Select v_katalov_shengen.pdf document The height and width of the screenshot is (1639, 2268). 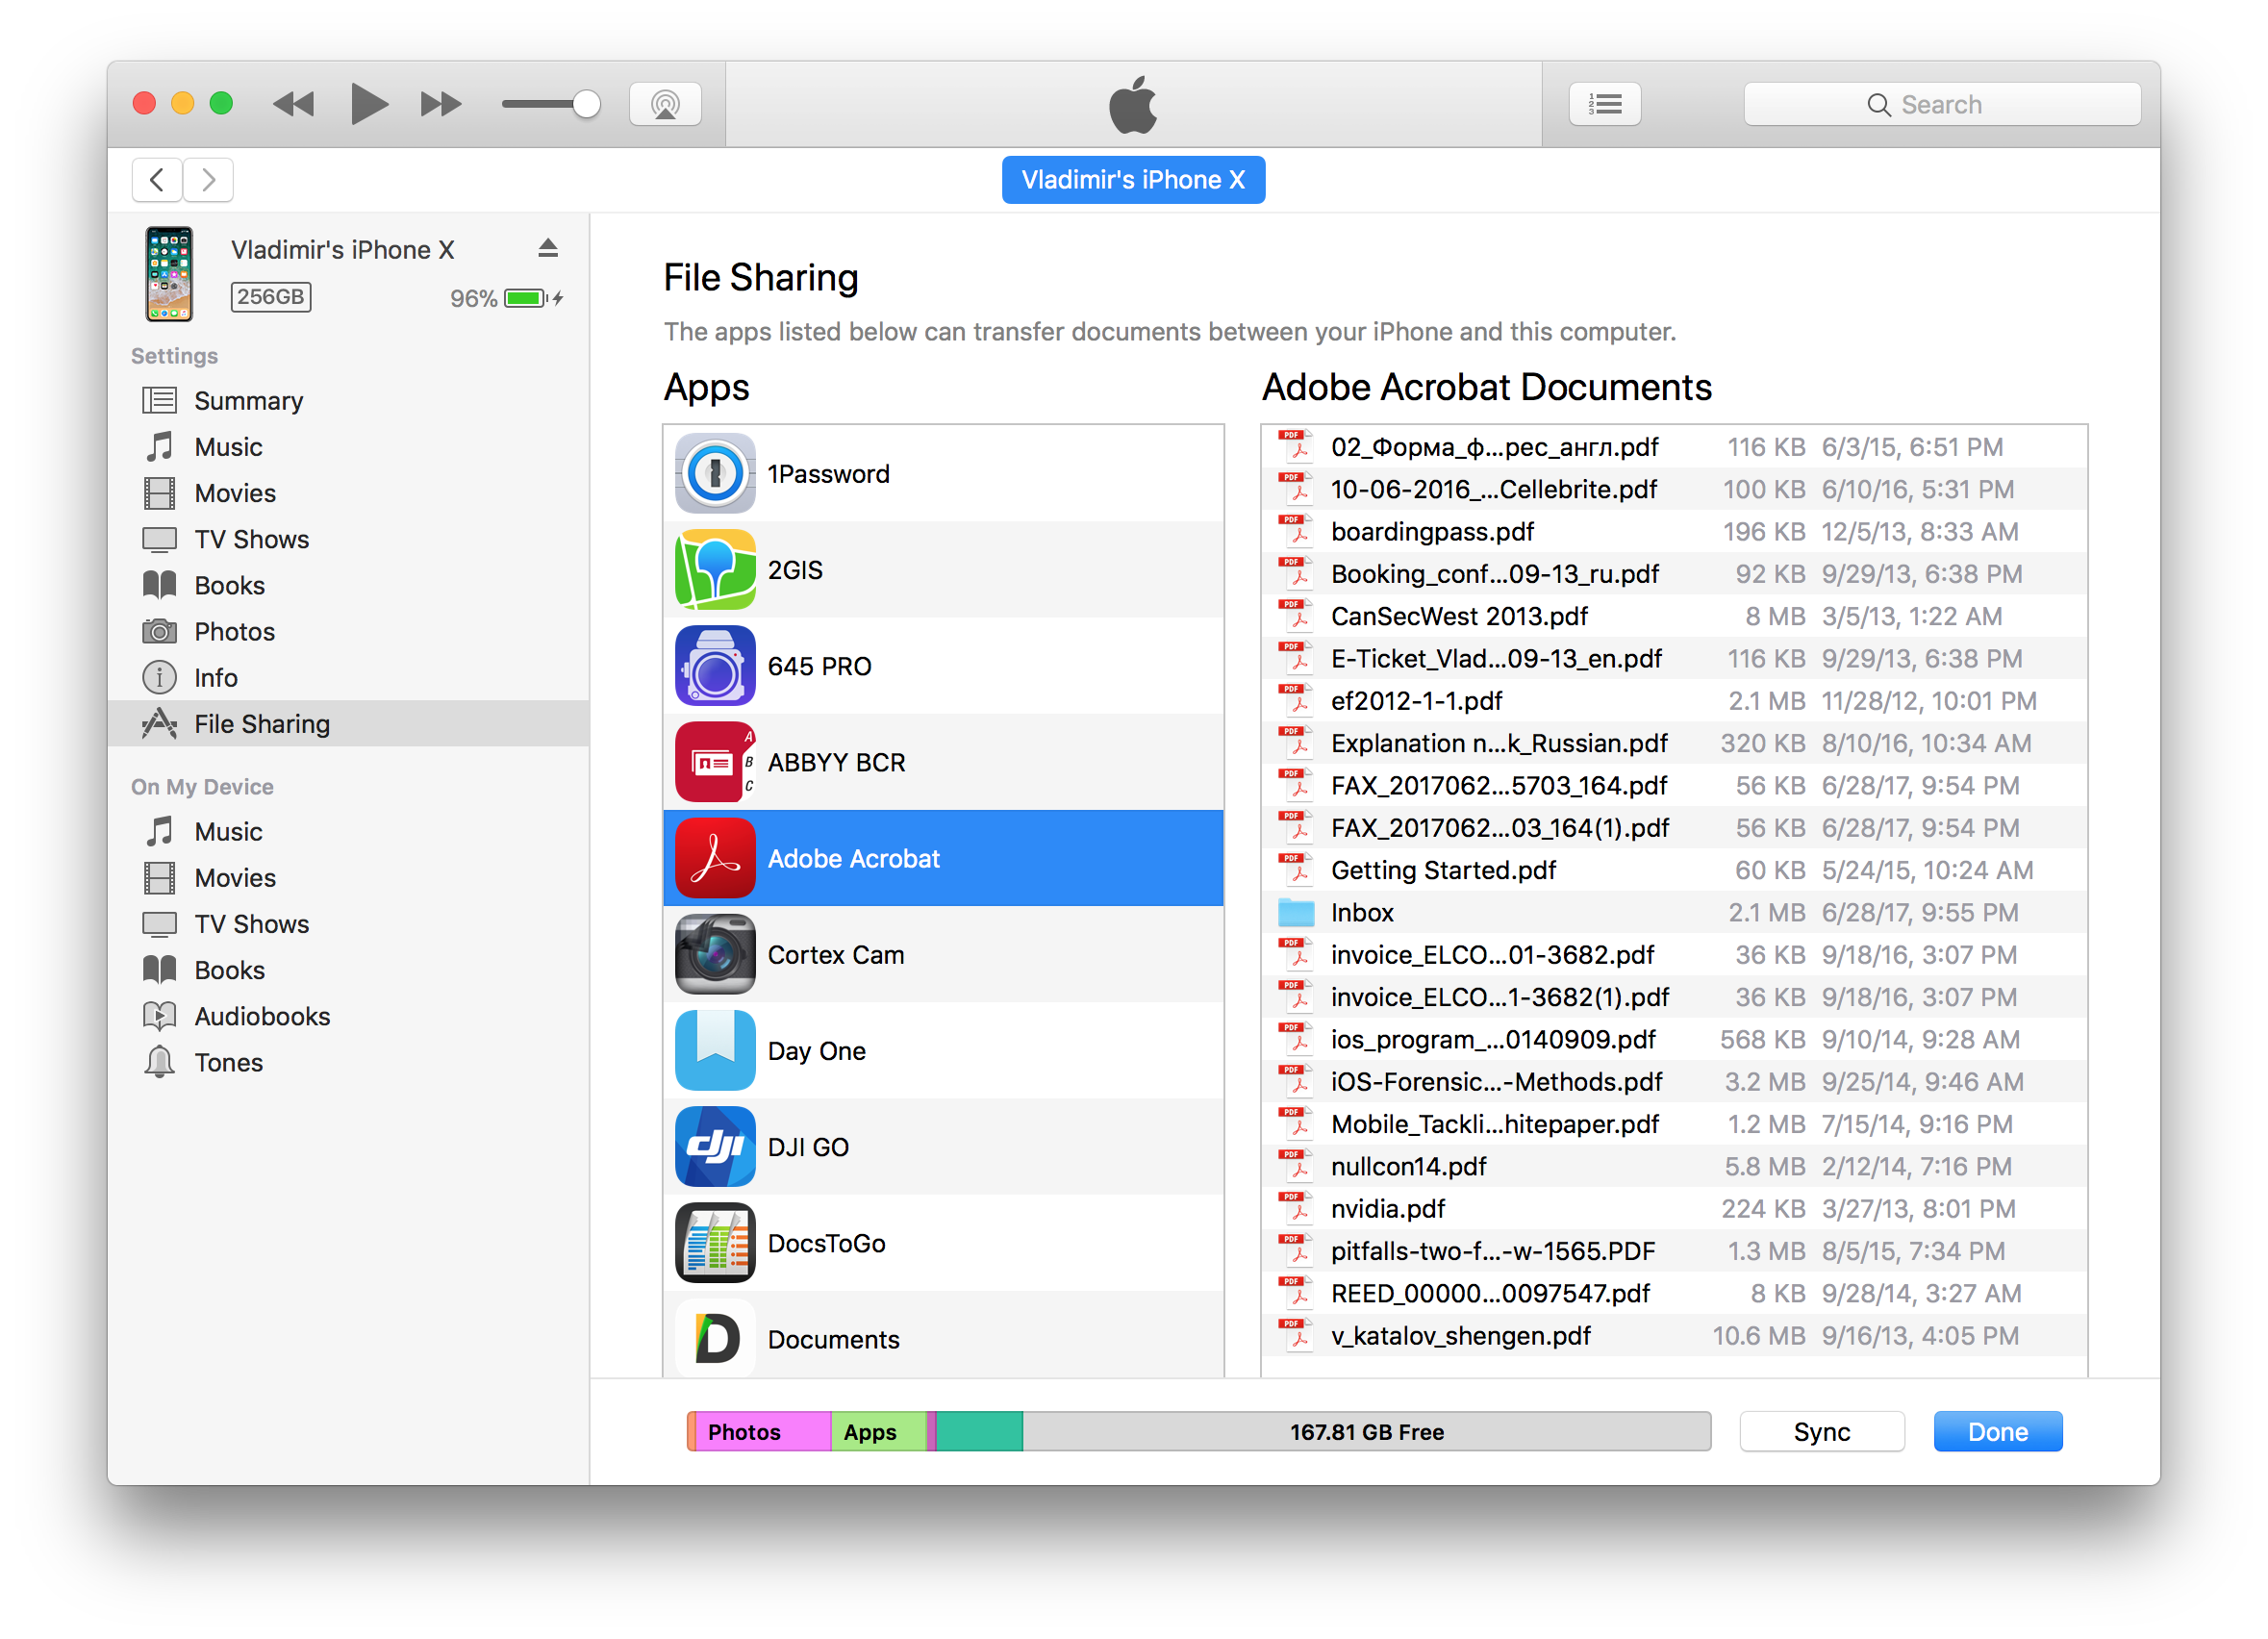pos(1674,1335)
